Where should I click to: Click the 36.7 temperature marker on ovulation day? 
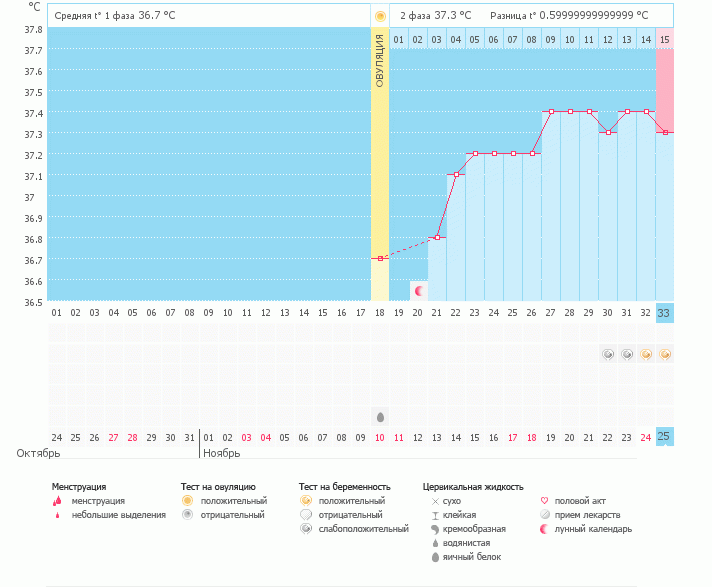(x=380, y=258)
